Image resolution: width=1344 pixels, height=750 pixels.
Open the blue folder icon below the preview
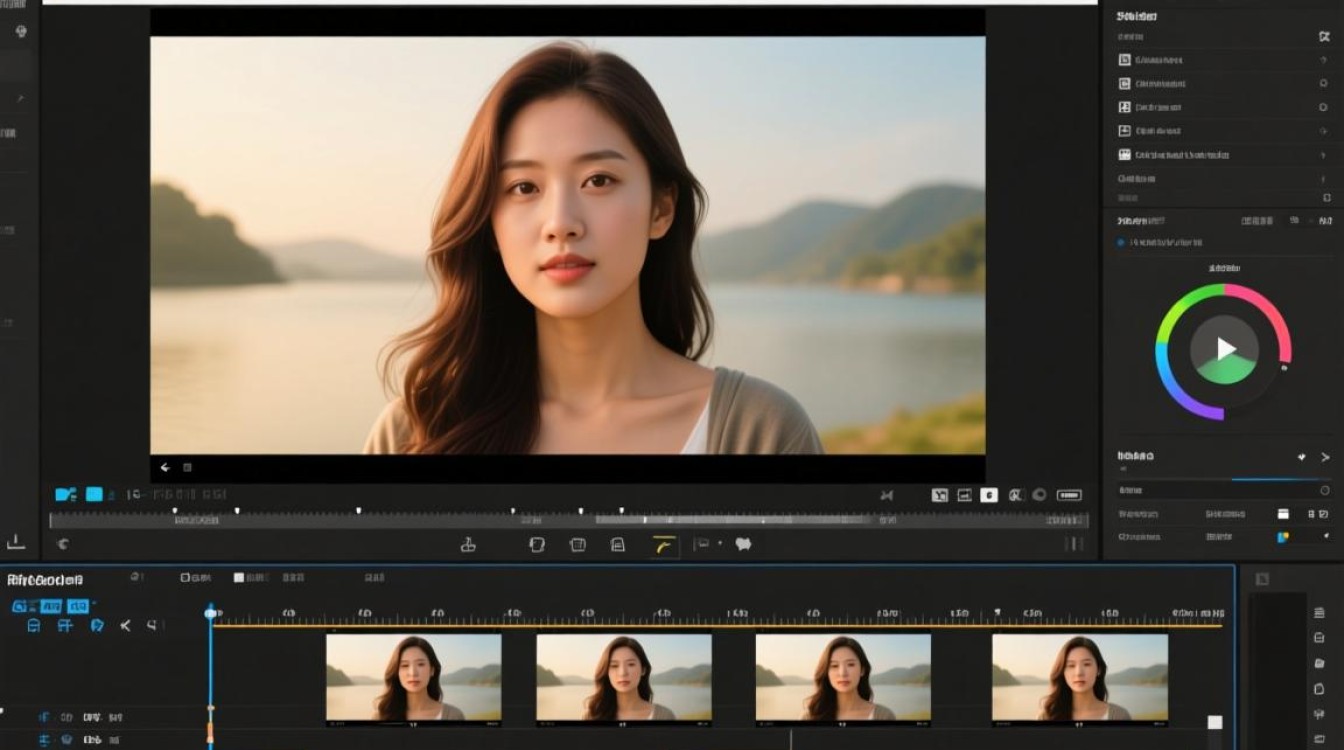click(66, 494)
